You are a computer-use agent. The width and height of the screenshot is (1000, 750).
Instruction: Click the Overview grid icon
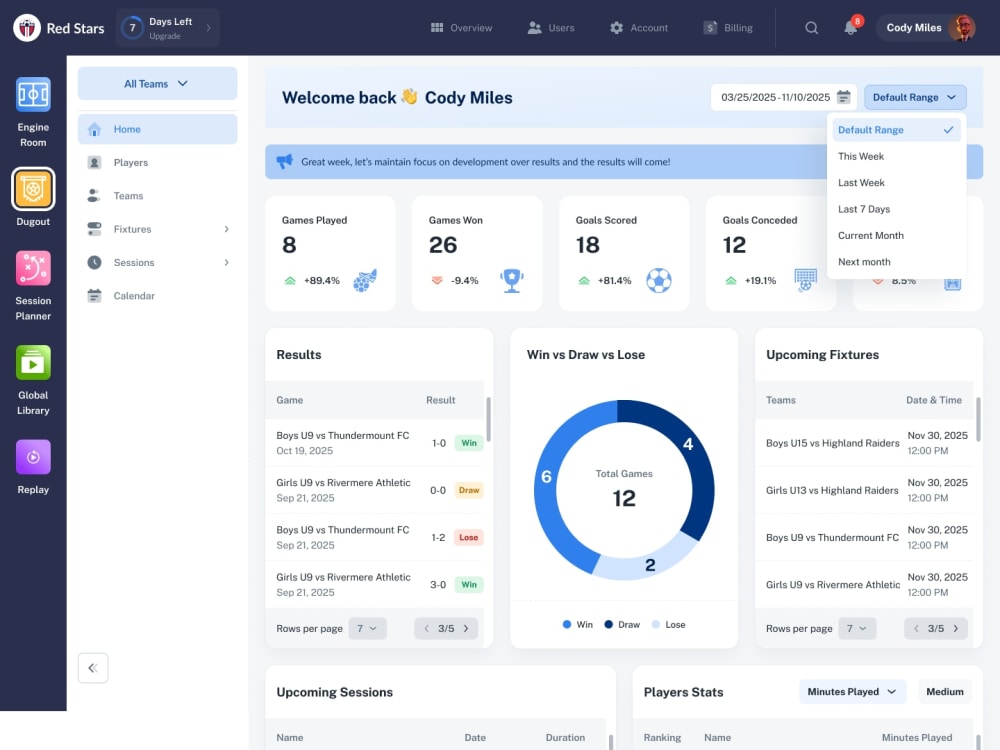click(x=437, y=27)
